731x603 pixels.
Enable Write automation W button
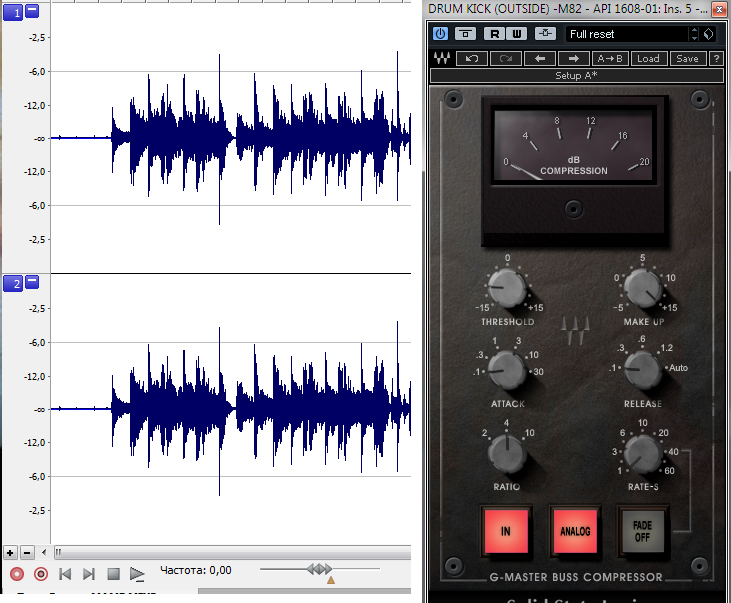click(517, 34)
